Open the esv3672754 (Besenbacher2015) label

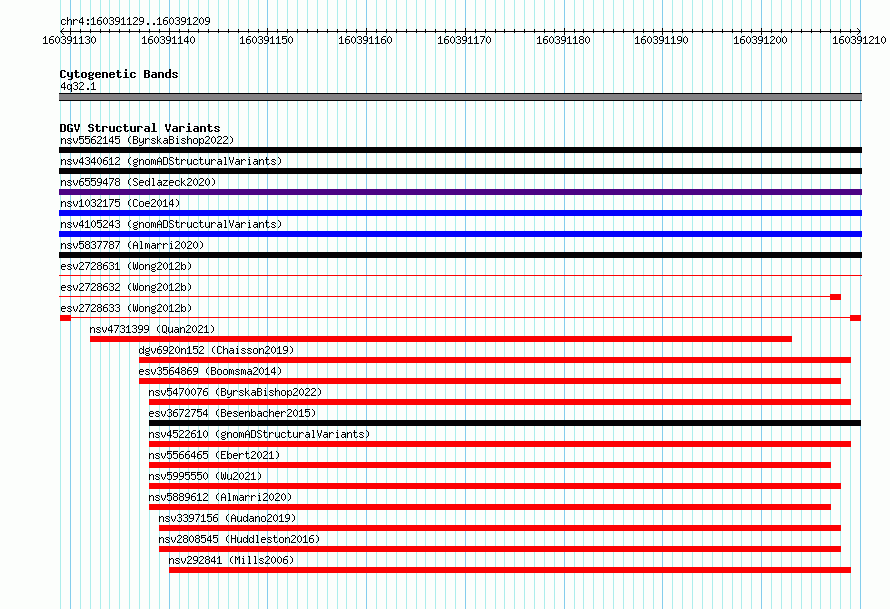tap(232, 413)
